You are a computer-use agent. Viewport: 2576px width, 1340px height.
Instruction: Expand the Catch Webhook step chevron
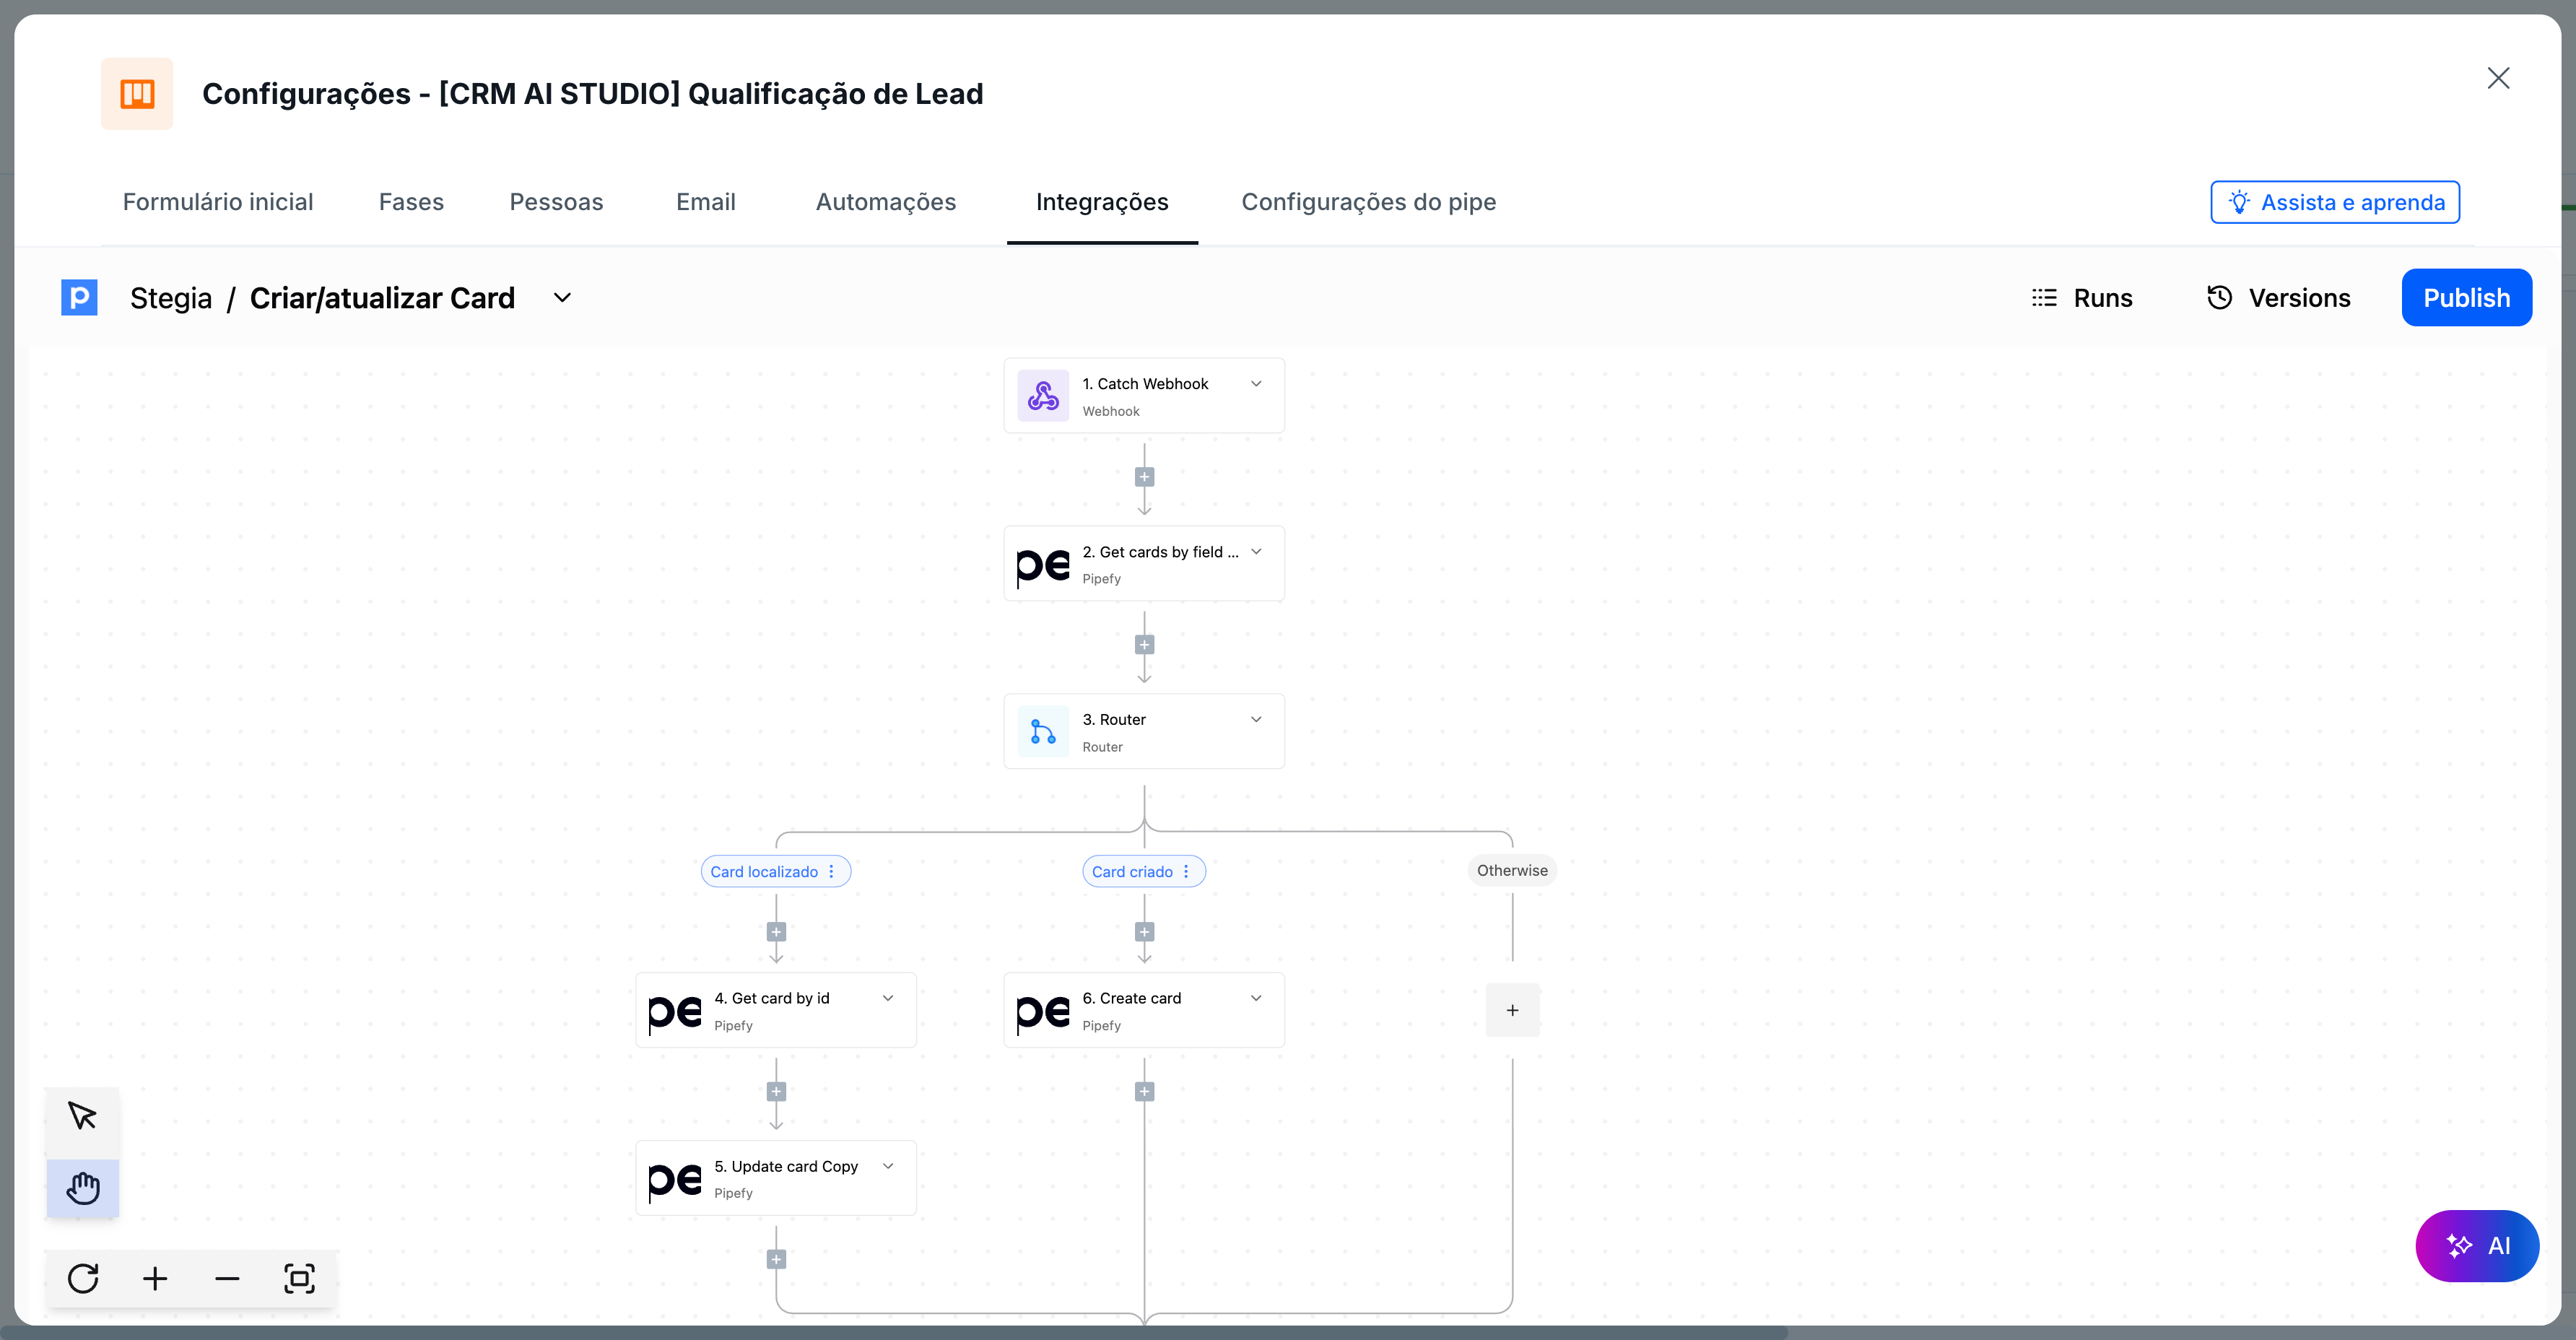pyautogui.click(x=1256, y=384)
